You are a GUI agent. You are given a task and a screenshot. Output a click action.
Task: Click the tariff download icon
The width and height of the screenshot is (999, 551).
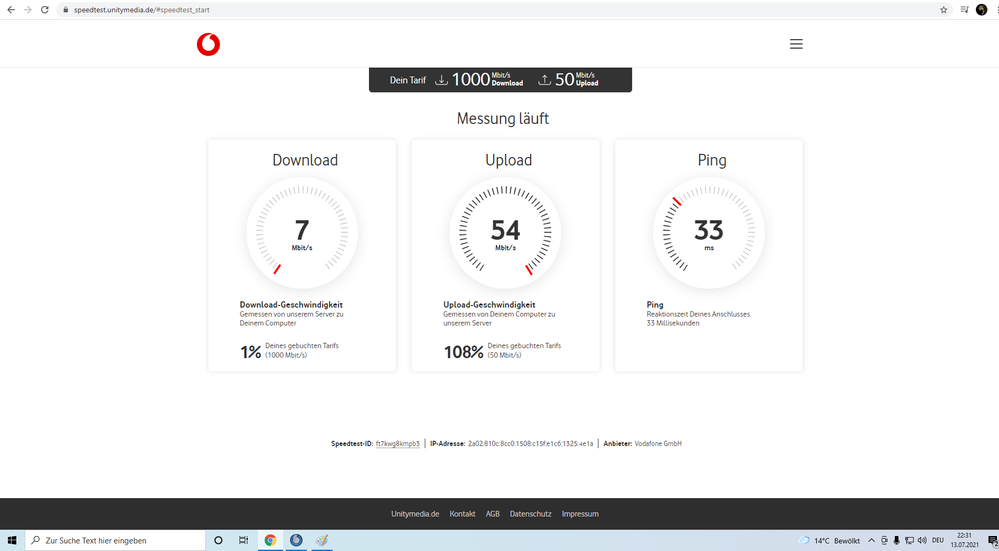[x=442, y=80]
